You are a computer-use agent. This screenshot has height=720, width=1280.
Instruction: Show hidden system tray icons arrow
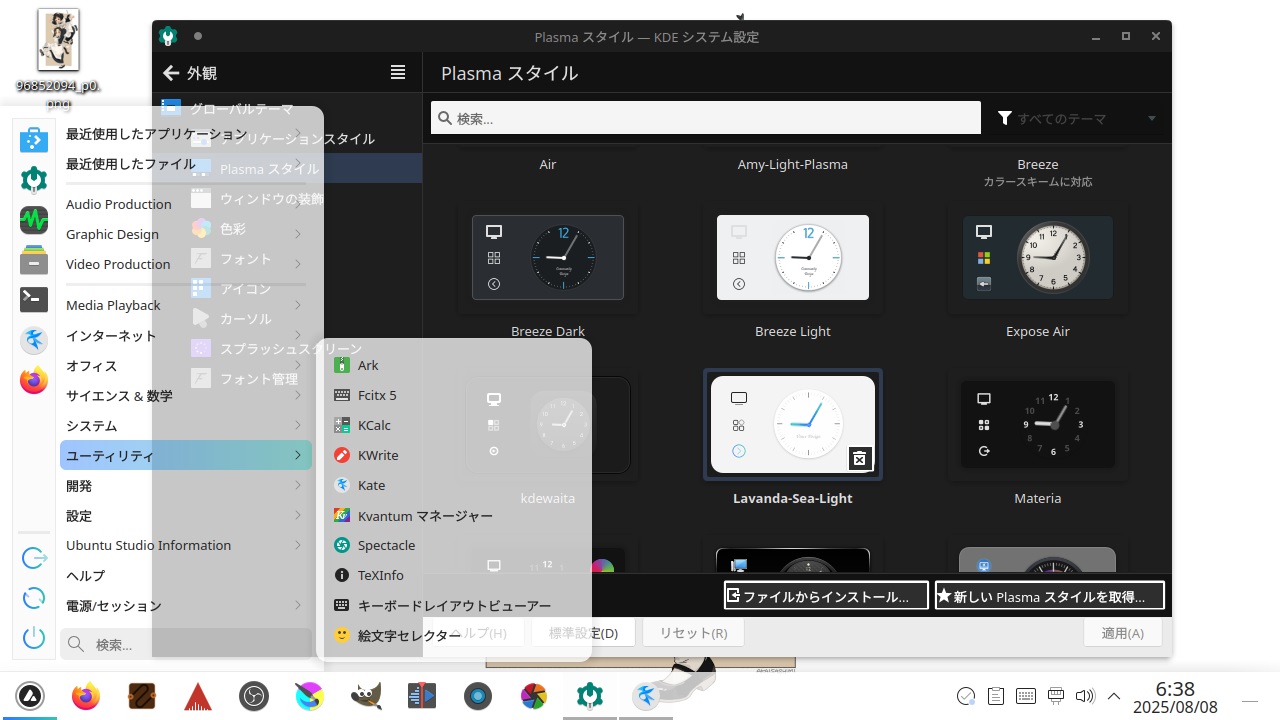point(1114,696)
